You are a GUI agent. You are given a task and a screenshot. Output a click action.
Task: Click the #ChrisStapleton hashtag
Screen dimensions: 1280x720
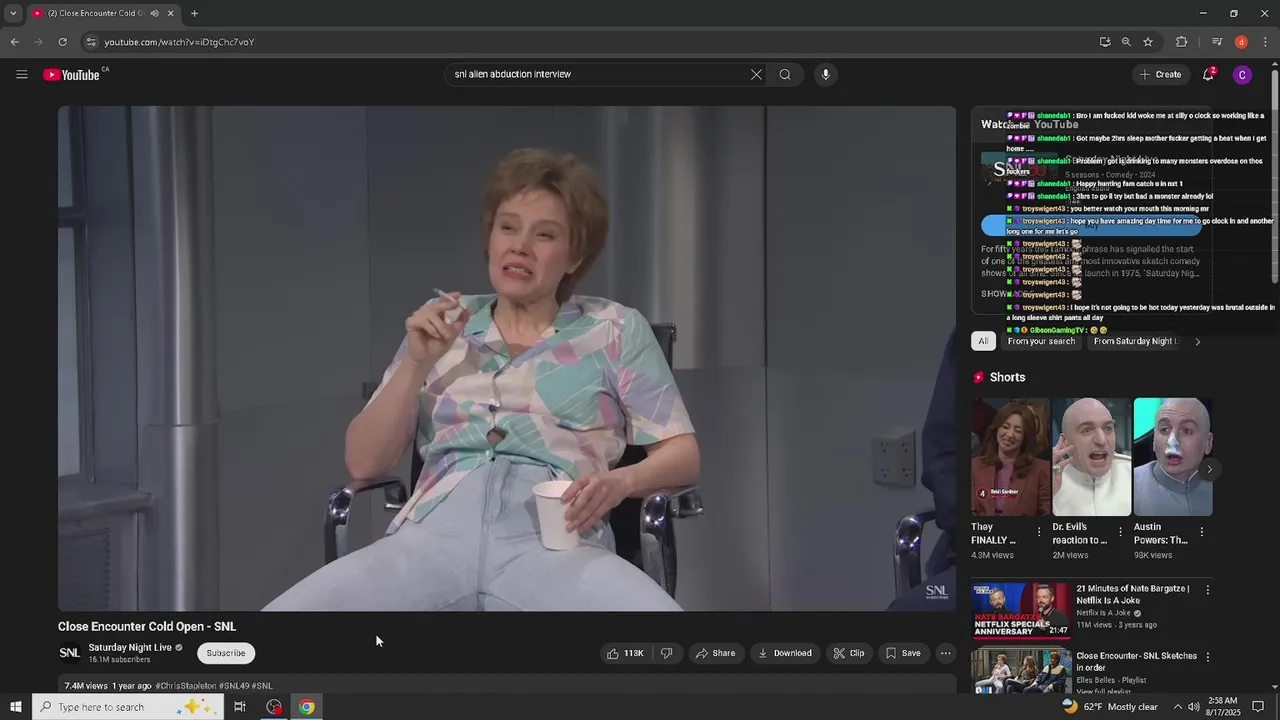click(186, 686)
